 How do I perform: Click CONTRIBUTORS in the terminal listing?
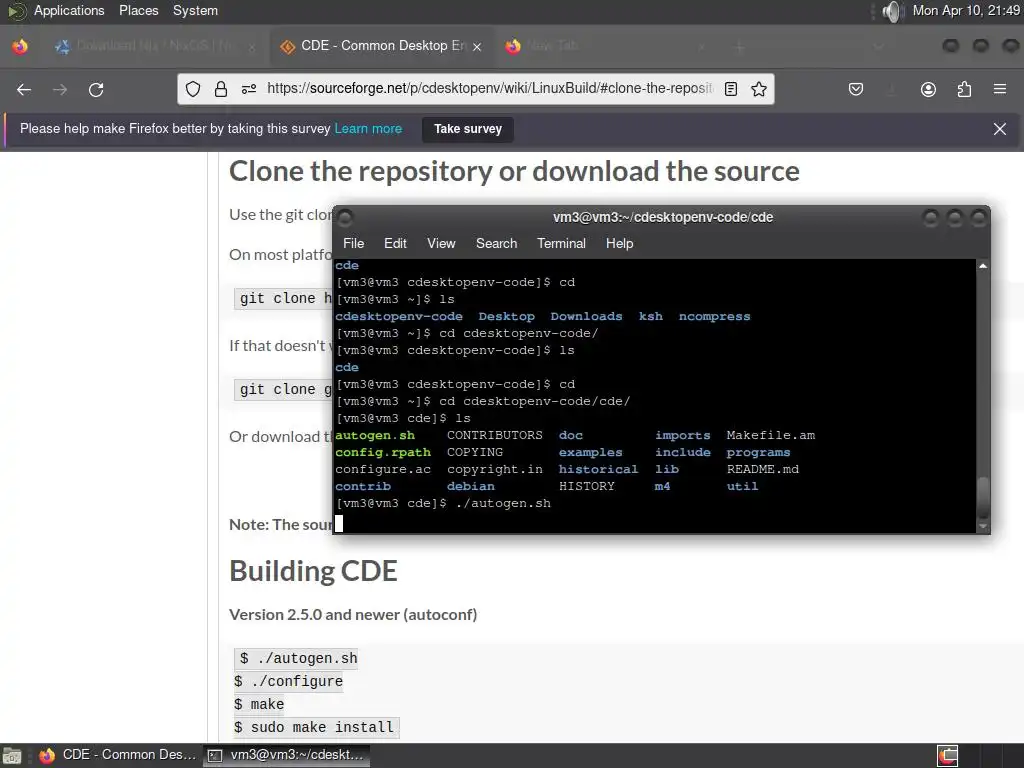[494, 436]
